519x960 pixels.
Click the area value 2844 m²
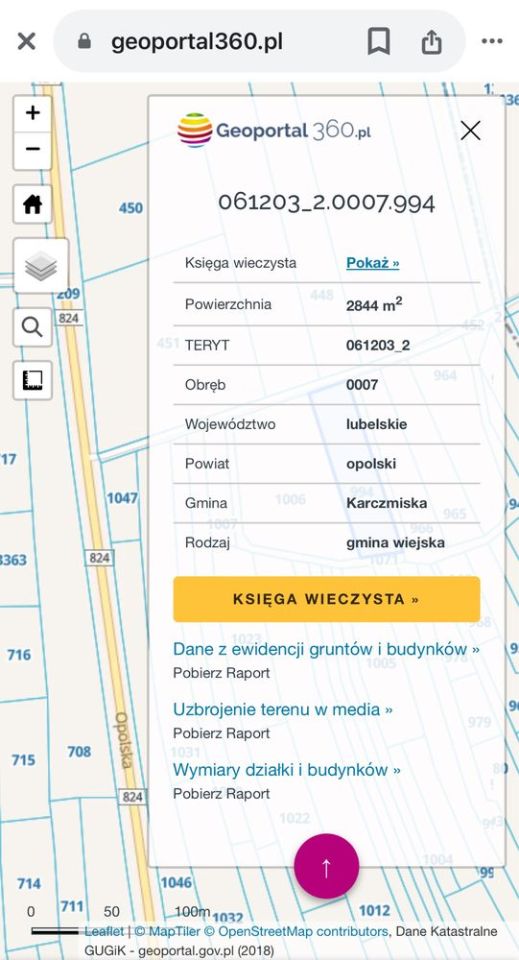374,304
